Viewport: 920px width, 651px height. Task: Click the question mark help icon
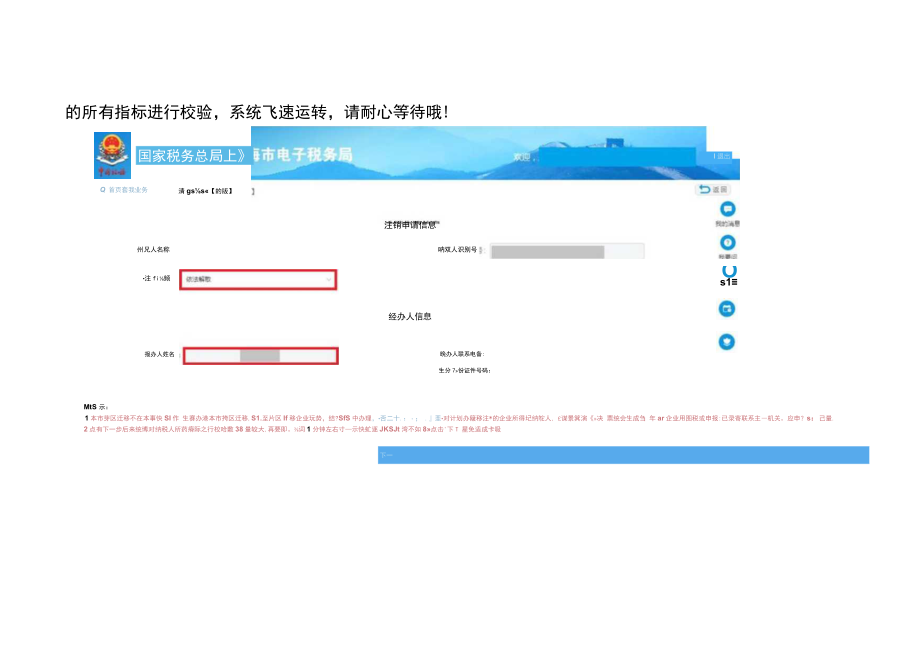(726, 243)
